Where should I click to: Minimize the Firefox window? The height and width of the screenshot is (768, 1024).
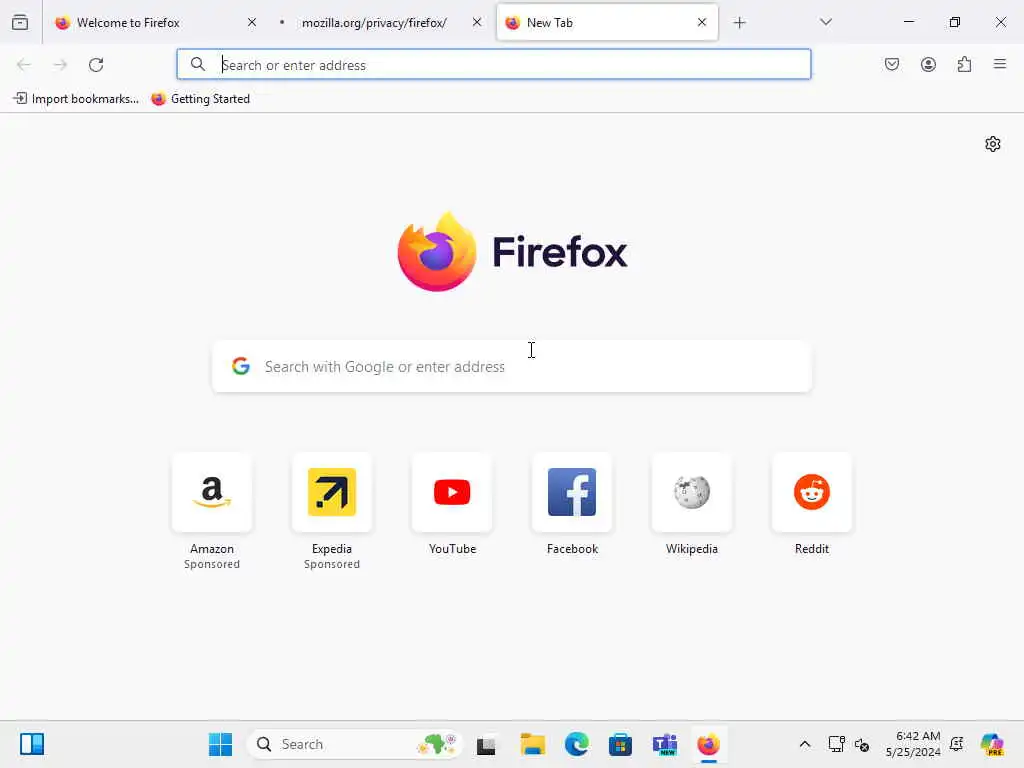908,22
